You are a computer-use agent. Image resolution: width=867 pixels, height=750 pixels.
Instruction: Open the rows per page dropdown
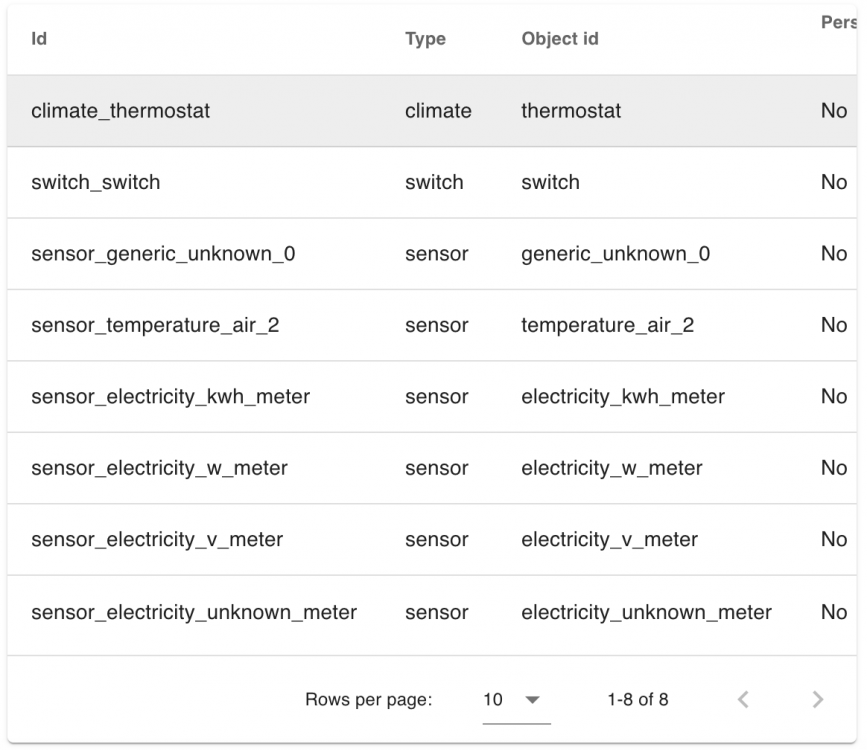[x=515, y=700]
